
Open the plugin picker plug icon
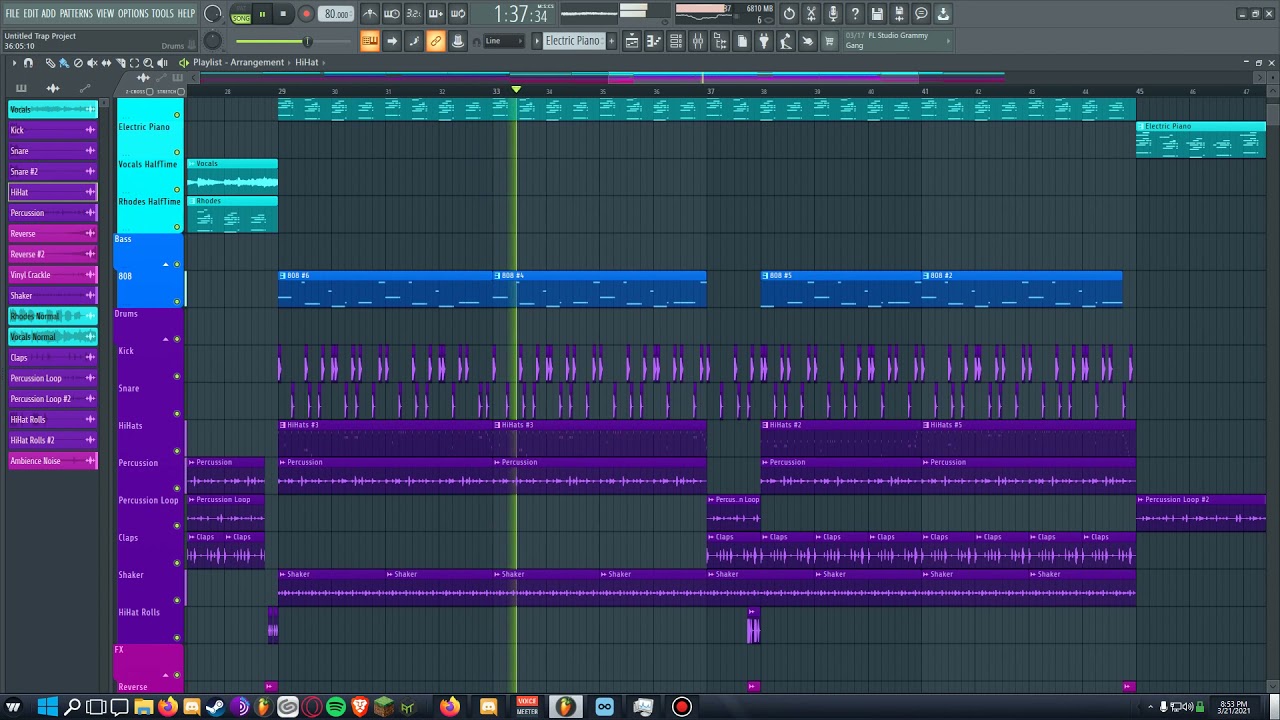[764, 41]
